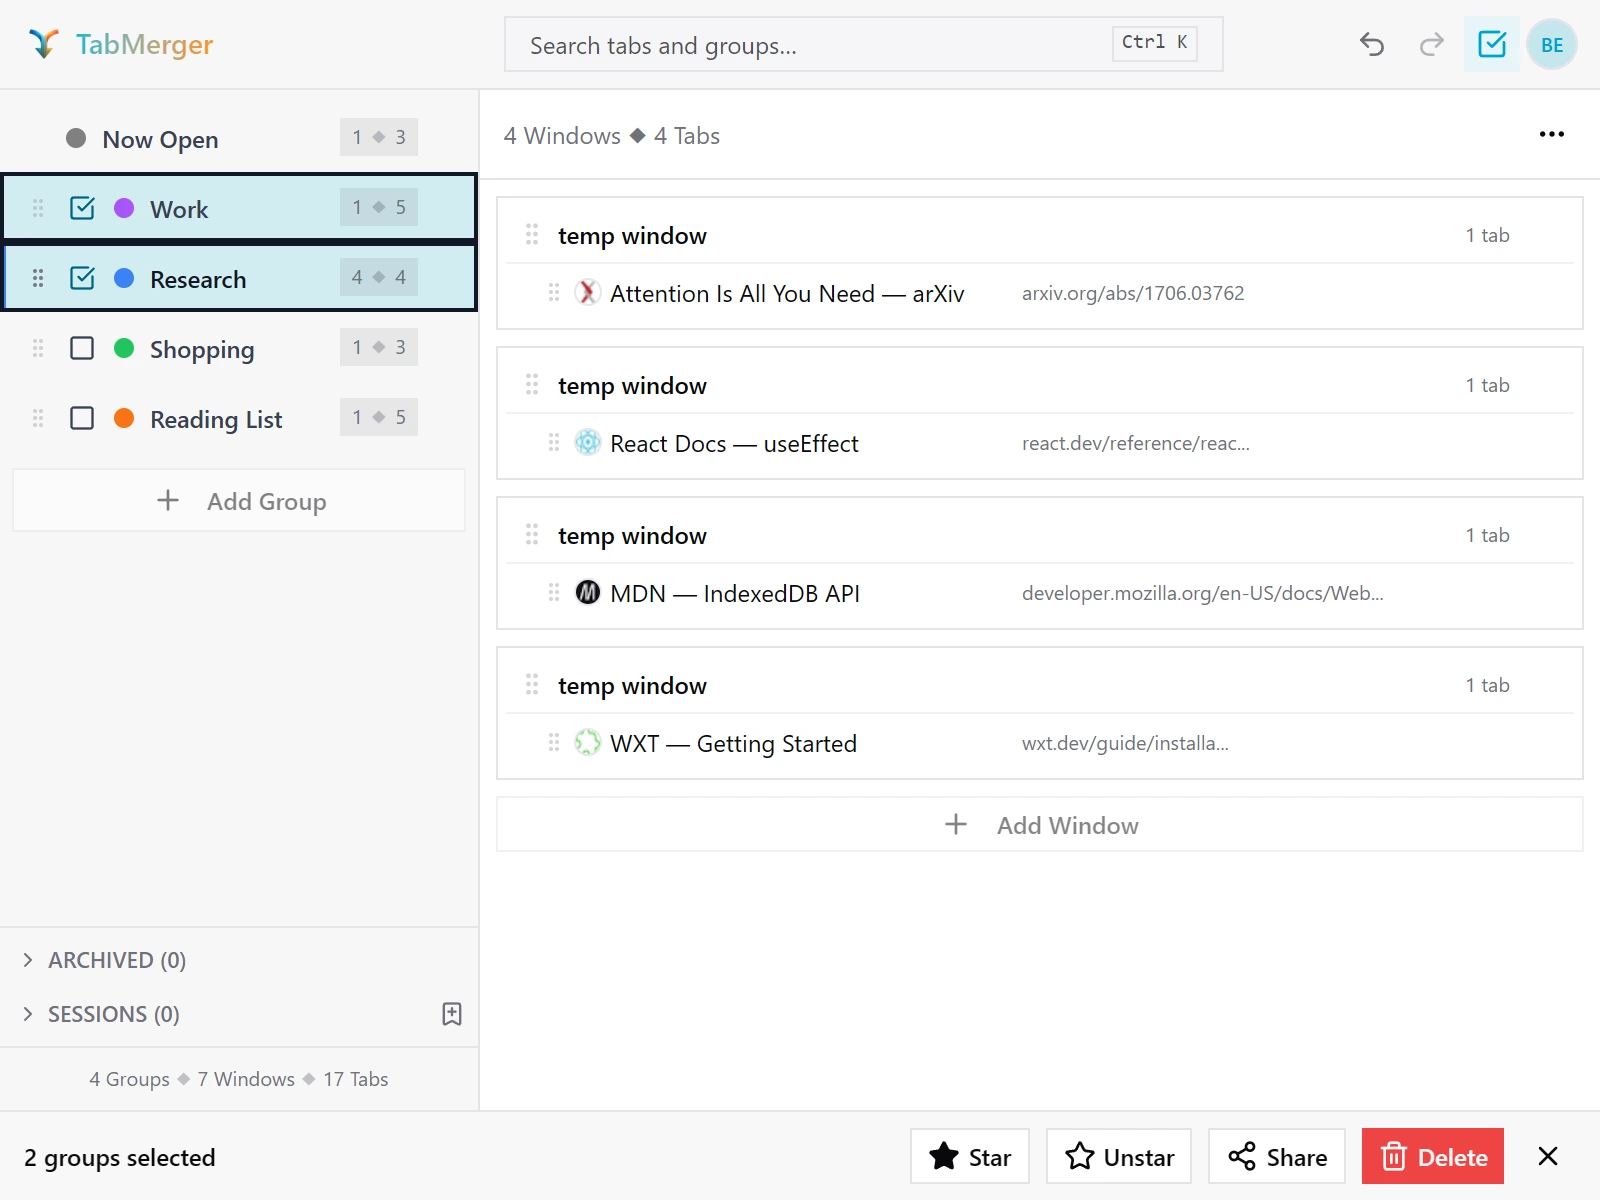Screen dimensions: 1600x1200
Task: Star the selected groups
Action: pyautogui.click(x=970, y=1156)
